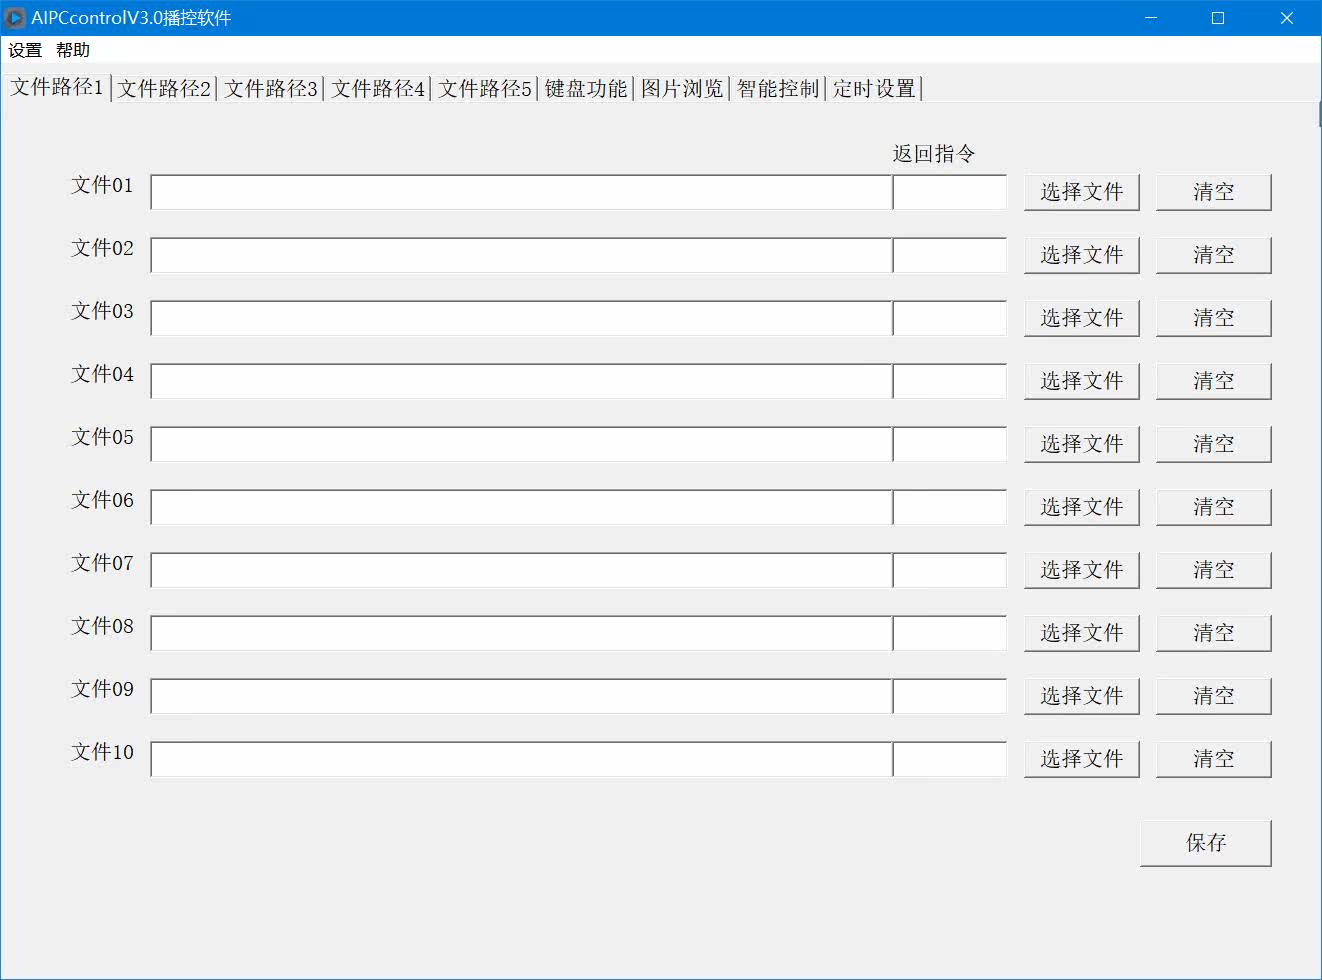
Task: Clear the 文件01 row with 清空
Action: [1214, 192]
